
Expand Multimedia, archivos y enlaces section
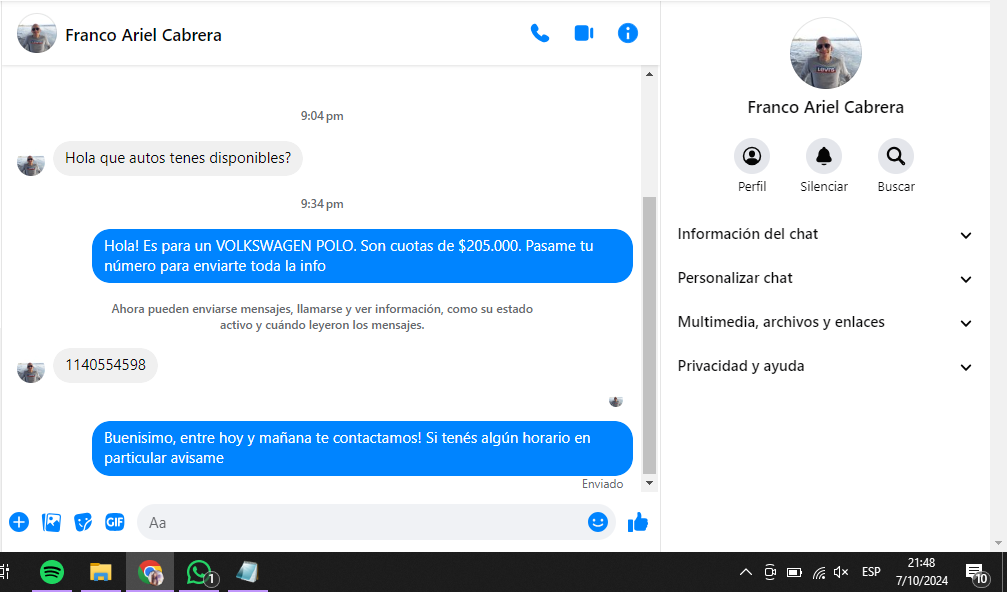825,322
